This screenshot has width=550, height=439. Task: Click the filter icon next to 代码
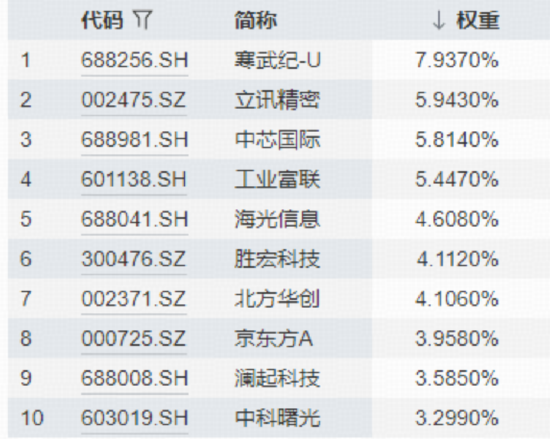click(x=142, y=20)
